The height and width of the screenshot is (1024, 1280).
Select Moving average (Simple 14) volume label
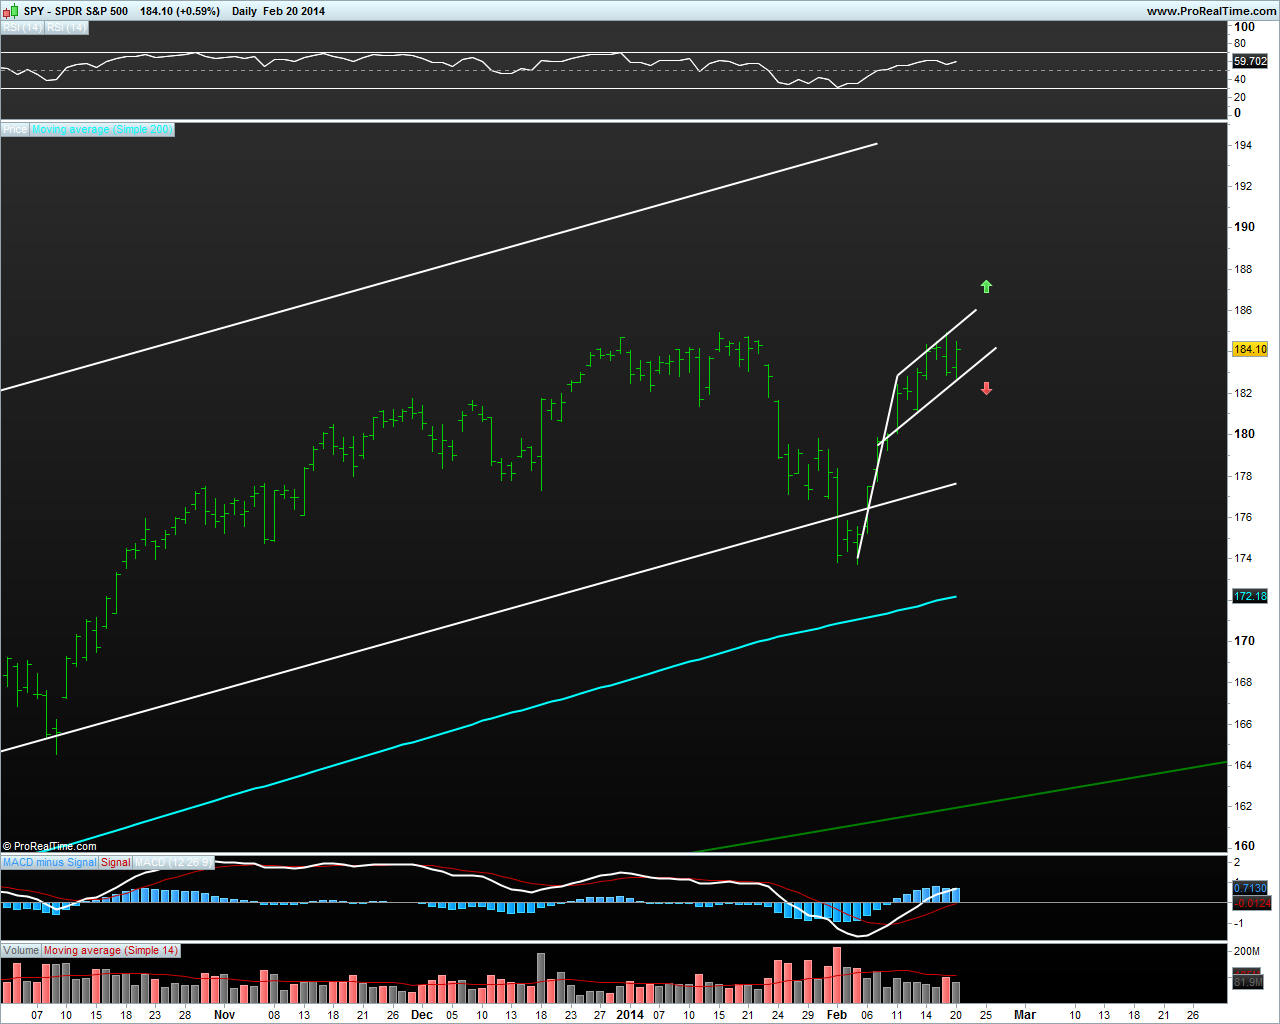(111, 950)
